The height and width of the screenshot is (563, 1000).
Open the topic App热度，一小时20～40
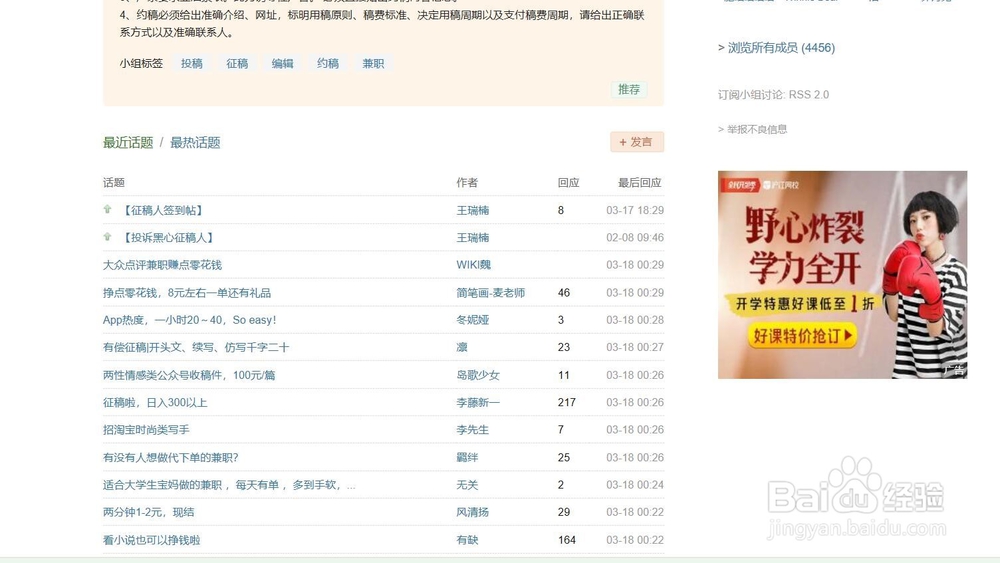tap(189, 319)
